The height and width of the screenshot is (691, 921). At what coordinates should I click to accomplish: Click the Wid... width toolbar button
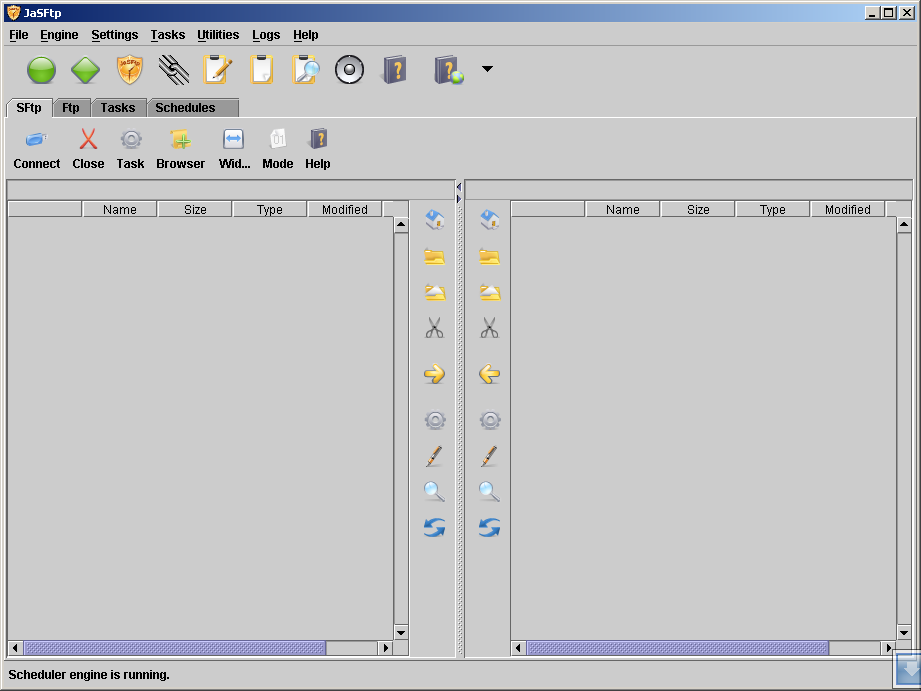(234, 150)
